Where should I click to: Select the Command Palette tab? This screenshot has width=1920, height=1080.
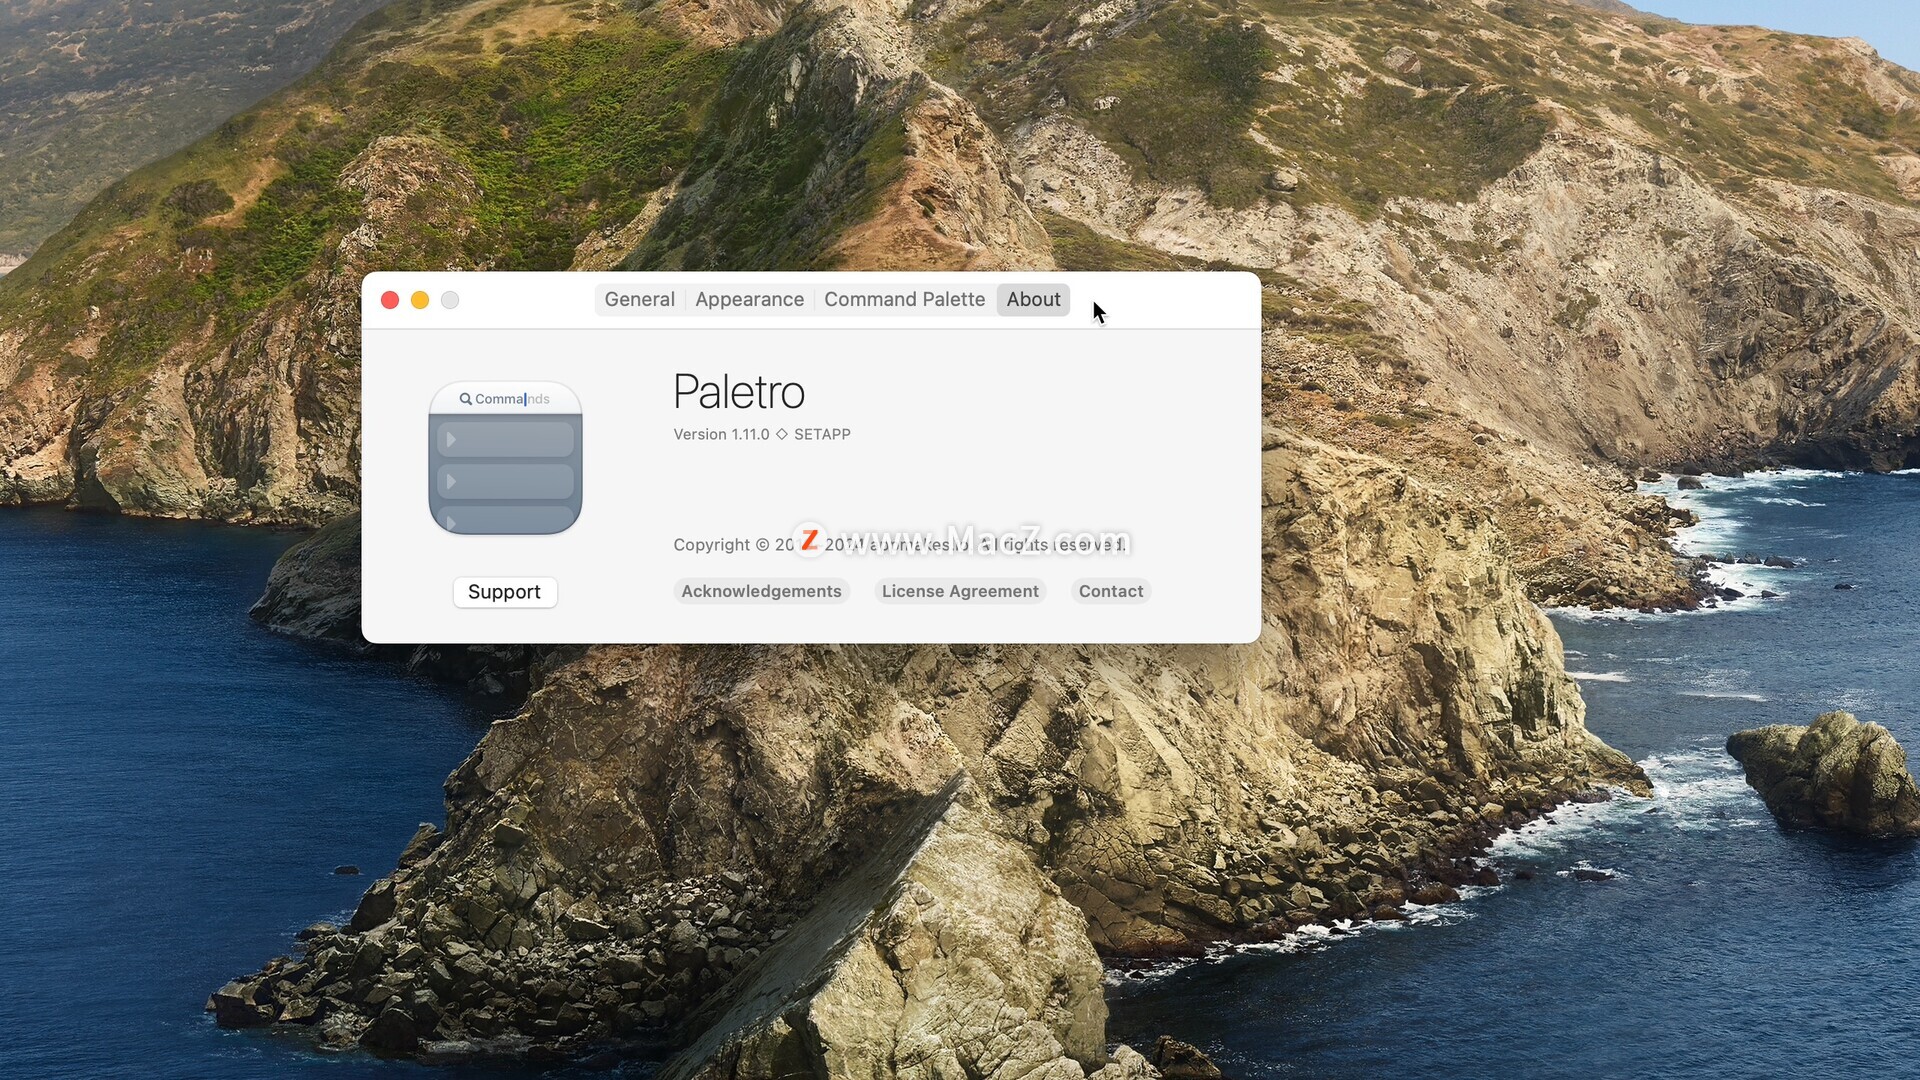click(x=904, y=299)
